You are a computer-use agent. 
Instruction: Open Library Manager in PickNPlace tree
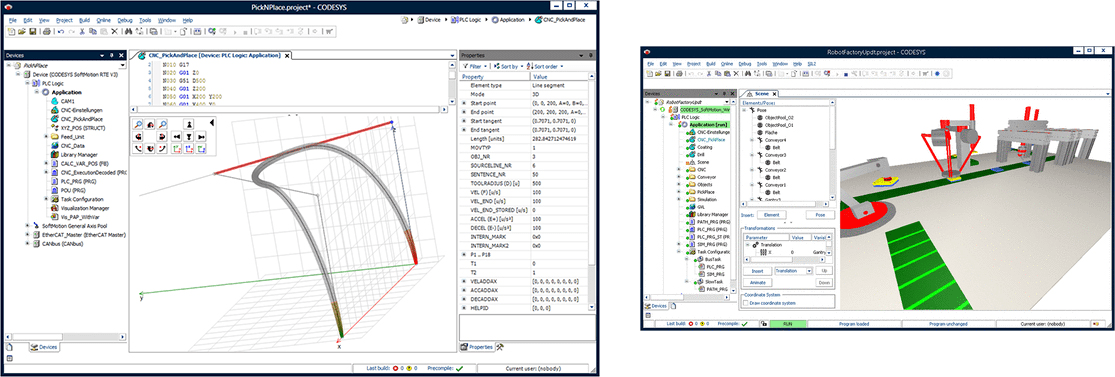(x=78, y=154)
